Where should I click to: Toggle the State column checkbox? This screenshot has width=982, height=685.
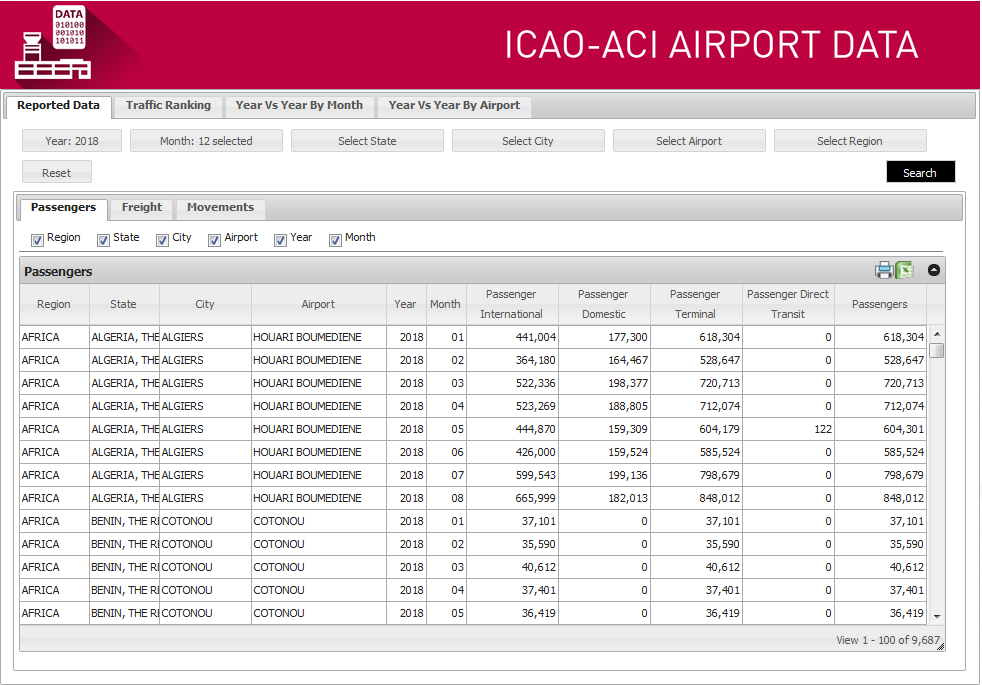pyautogui.click(x=103, y=240)
